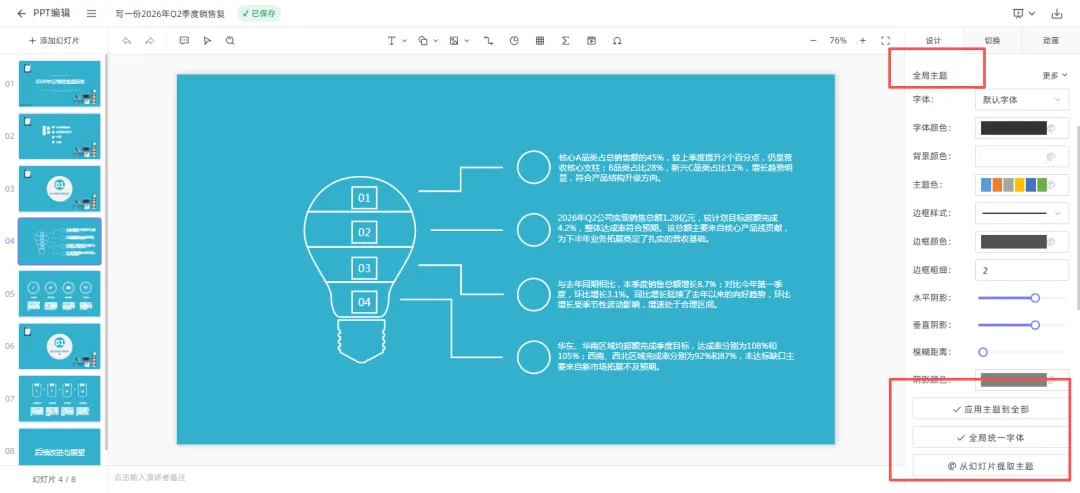Switch to the 动画 tab

click(x=1050, y=41)
